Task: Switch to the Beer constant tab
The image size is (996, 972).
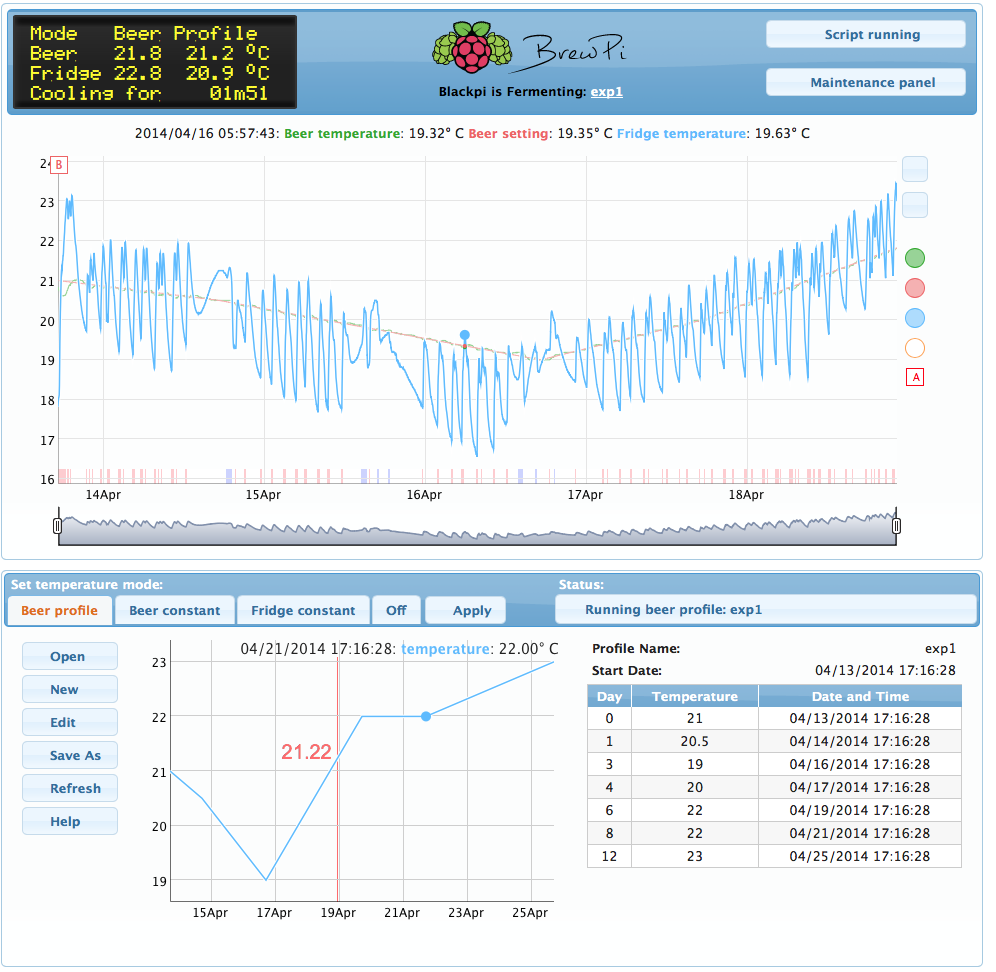Action: click(x=175, y=610)
